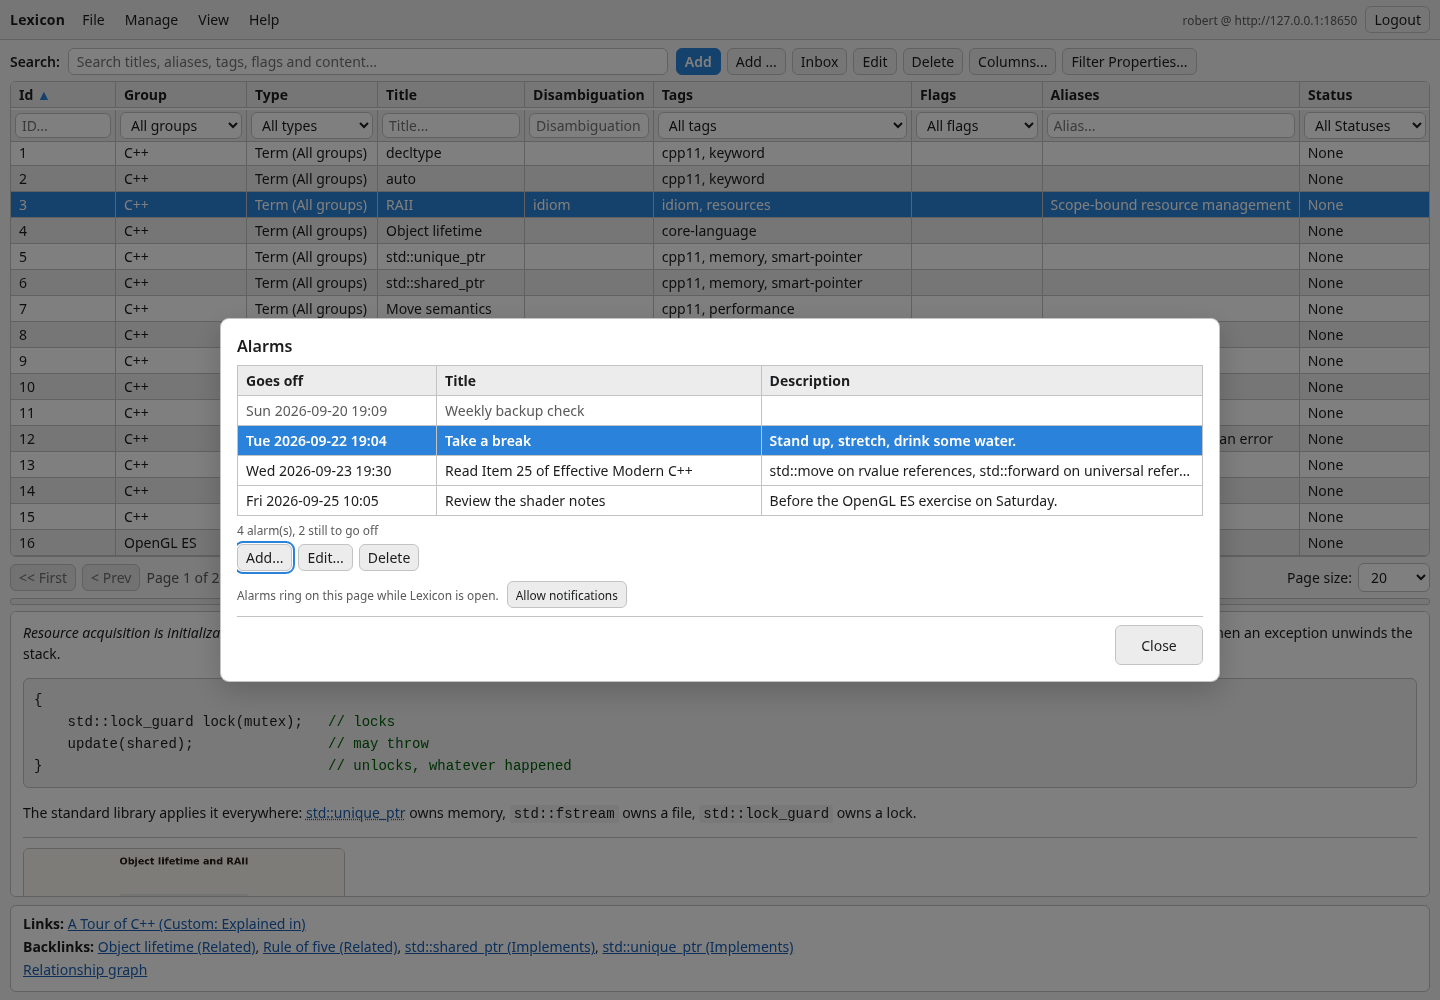
Task: Click the 'decltype' title cell
Action: pos(451,153)
